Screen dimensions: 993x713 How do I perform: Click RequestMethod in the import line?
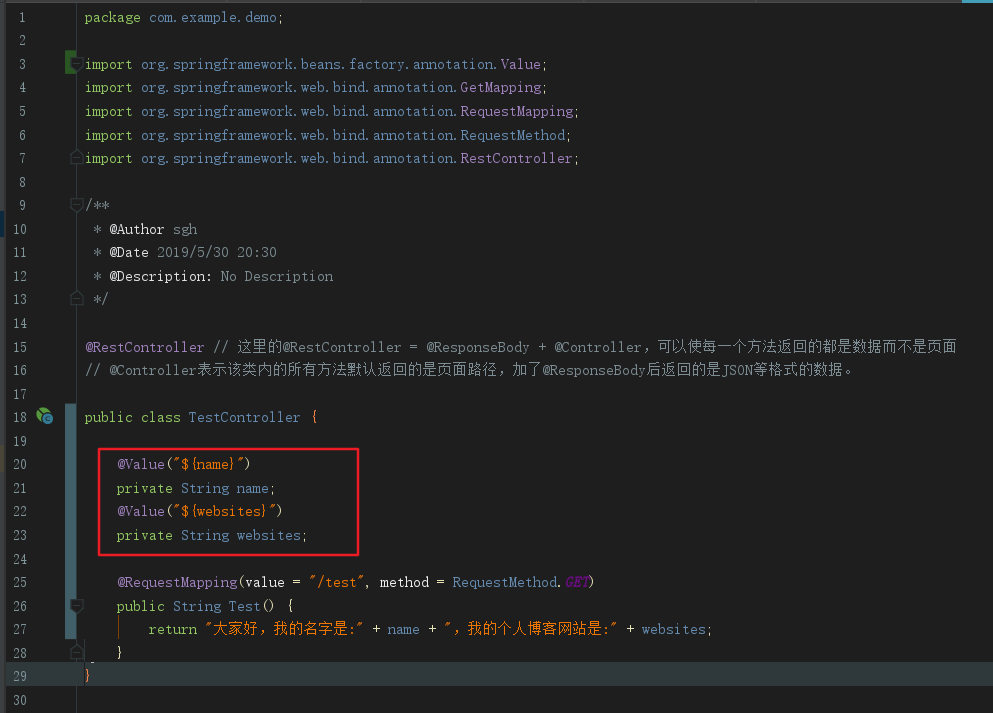[x=512, y=135]
